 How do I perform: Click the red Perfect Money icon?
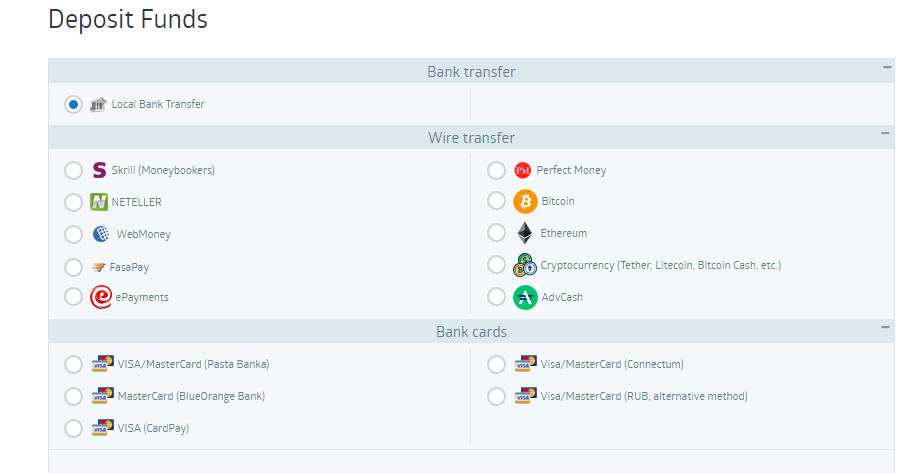pos(523,170)
